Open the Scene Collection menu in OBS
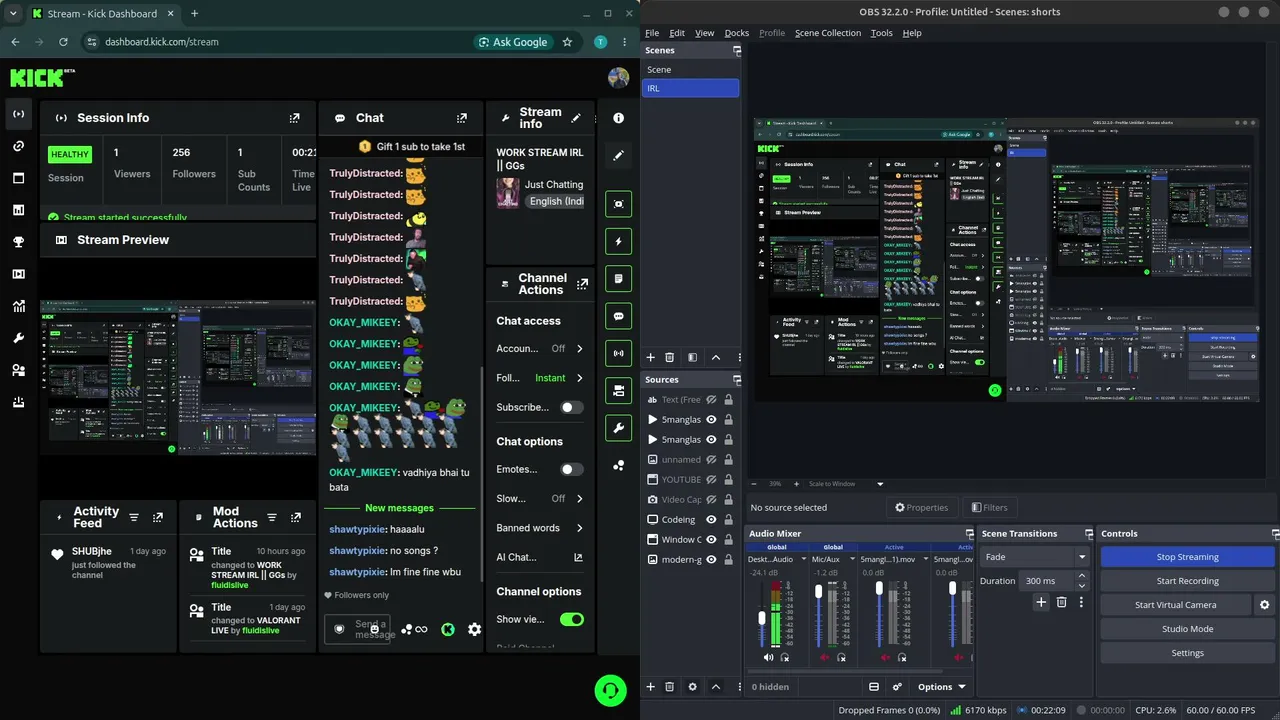 (x=827, y=33)
